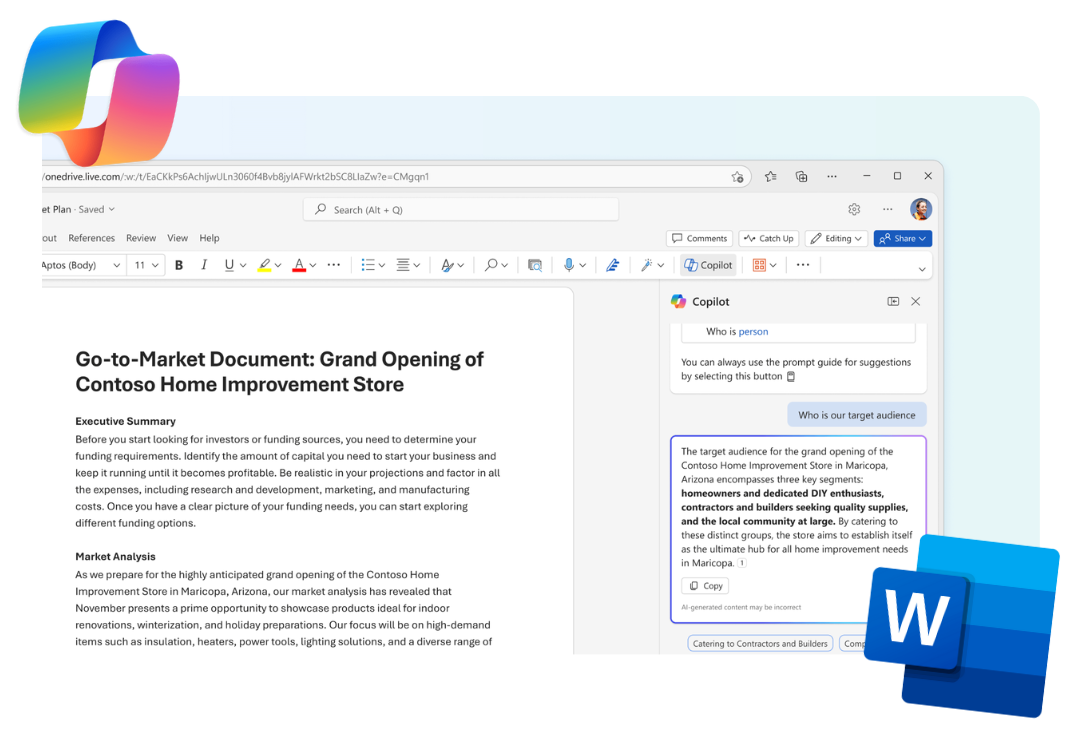The image size is (1080, 733).
Task: Apply yellow text highlight color
Action: click(264, 265)
